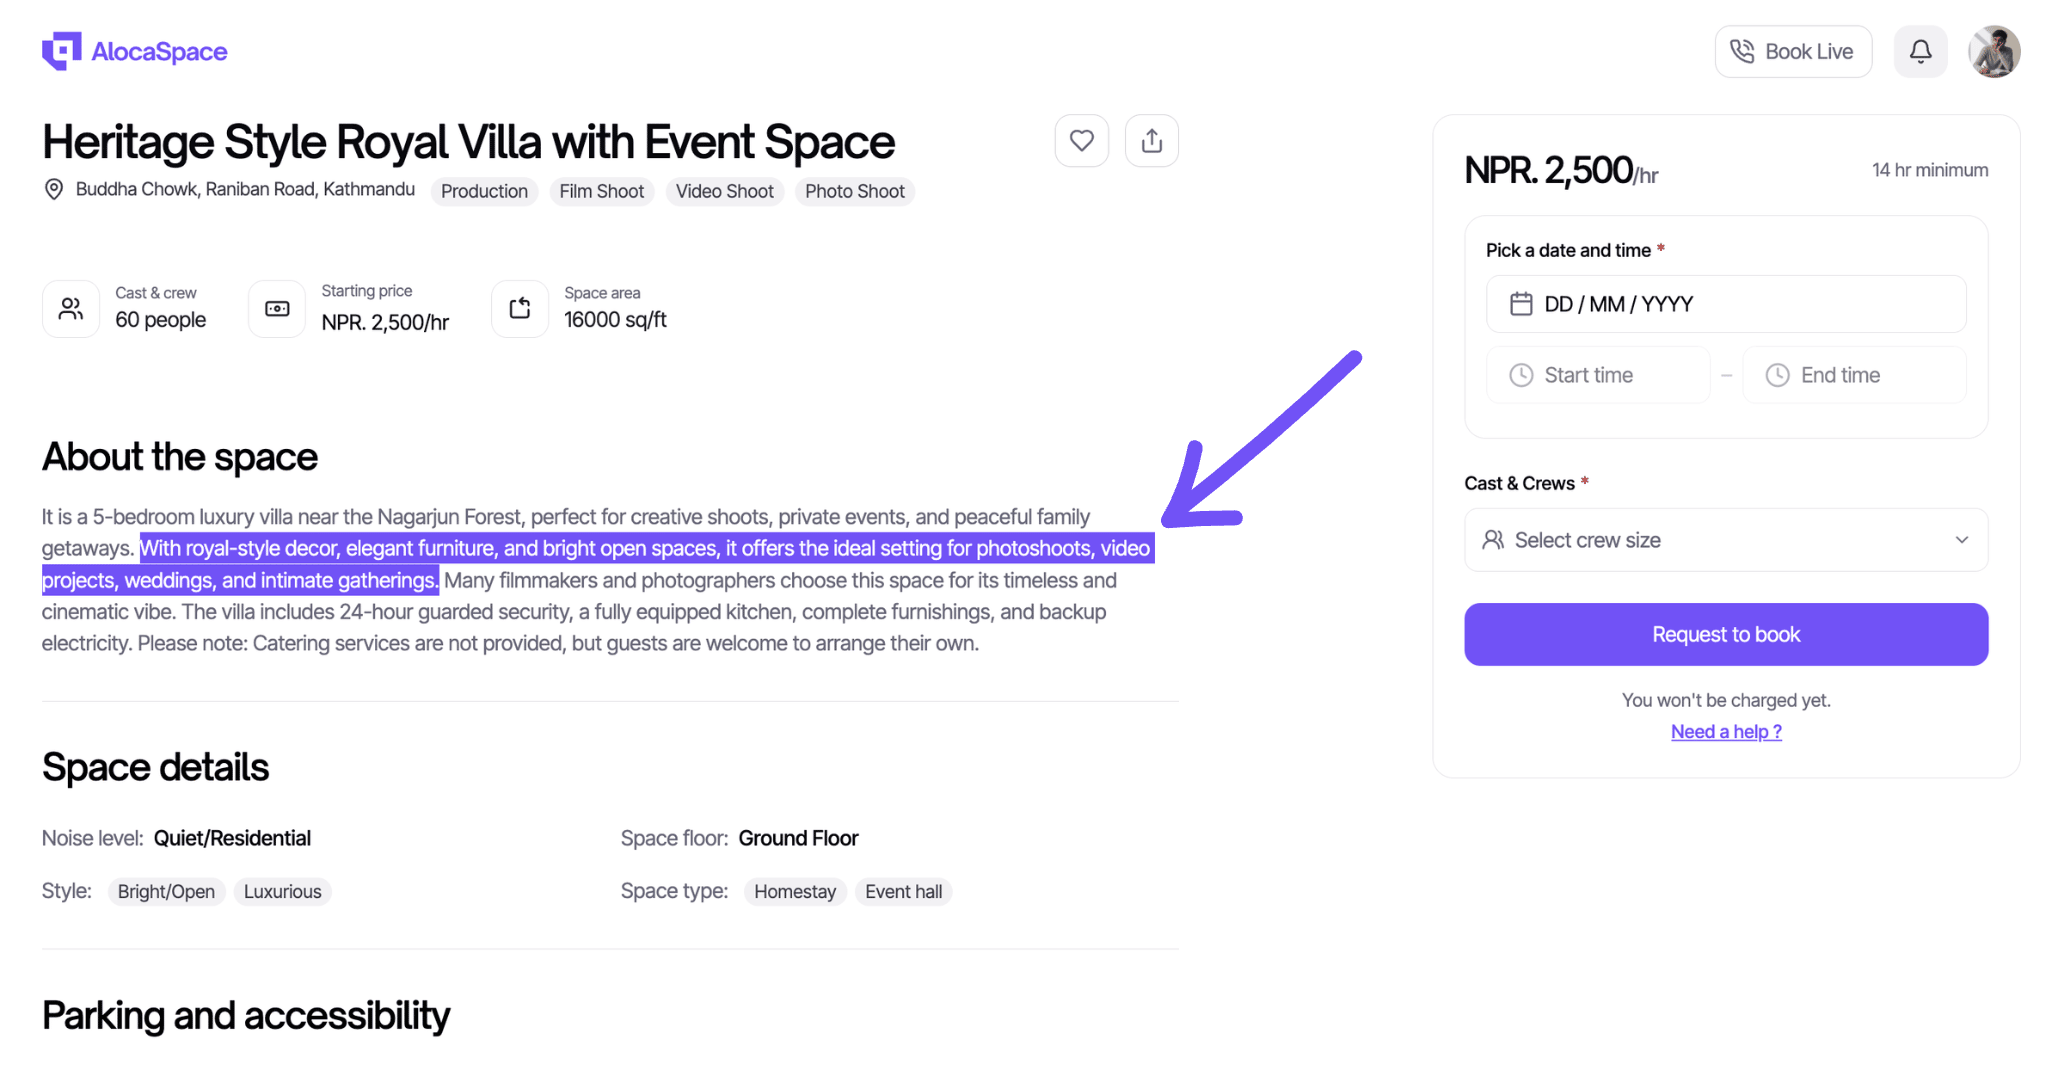Click the location pin icon

(54, 190)
